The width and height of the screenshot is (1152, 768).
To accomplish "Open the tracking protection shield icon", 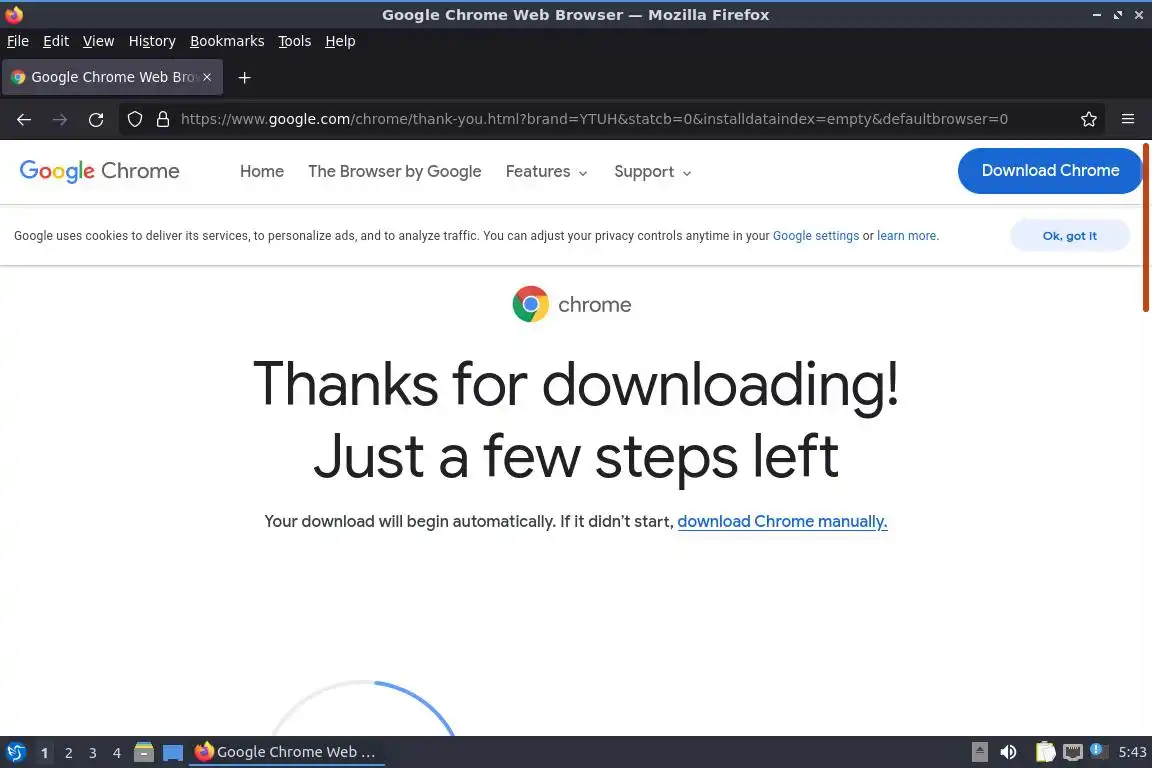I will tap(134, 119).
